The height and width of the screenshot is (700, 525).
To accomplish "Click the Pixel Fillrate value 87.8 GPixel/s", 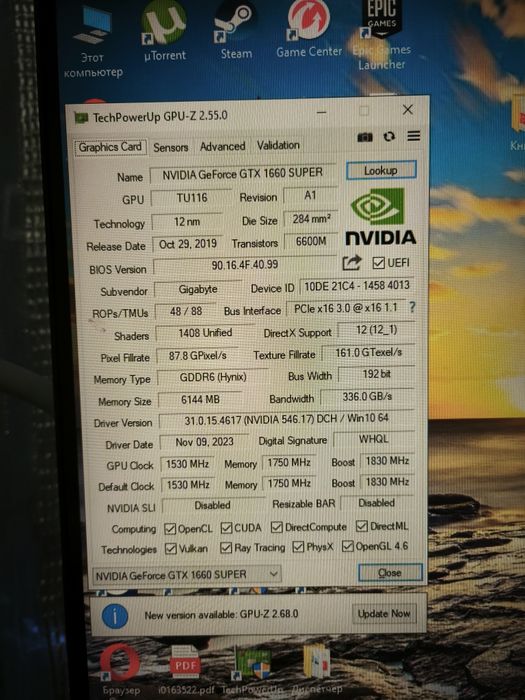I will point(197,356).
